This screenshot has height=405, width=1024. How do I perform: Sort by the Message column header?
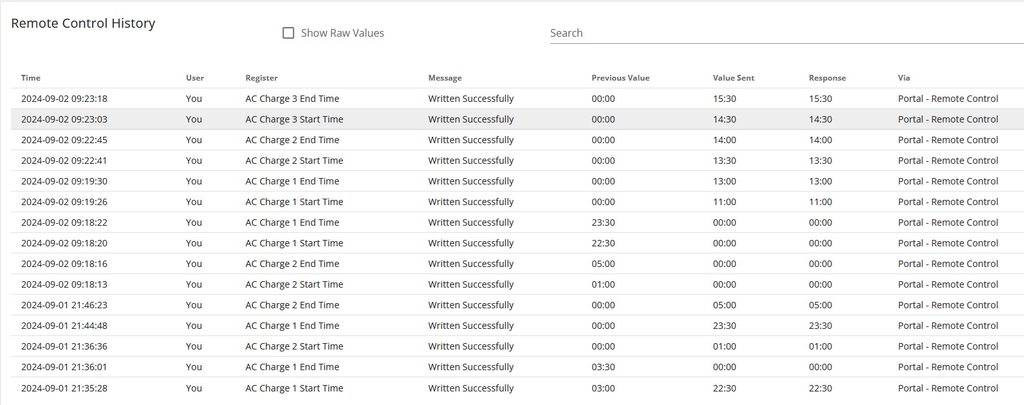pos(445,78)
